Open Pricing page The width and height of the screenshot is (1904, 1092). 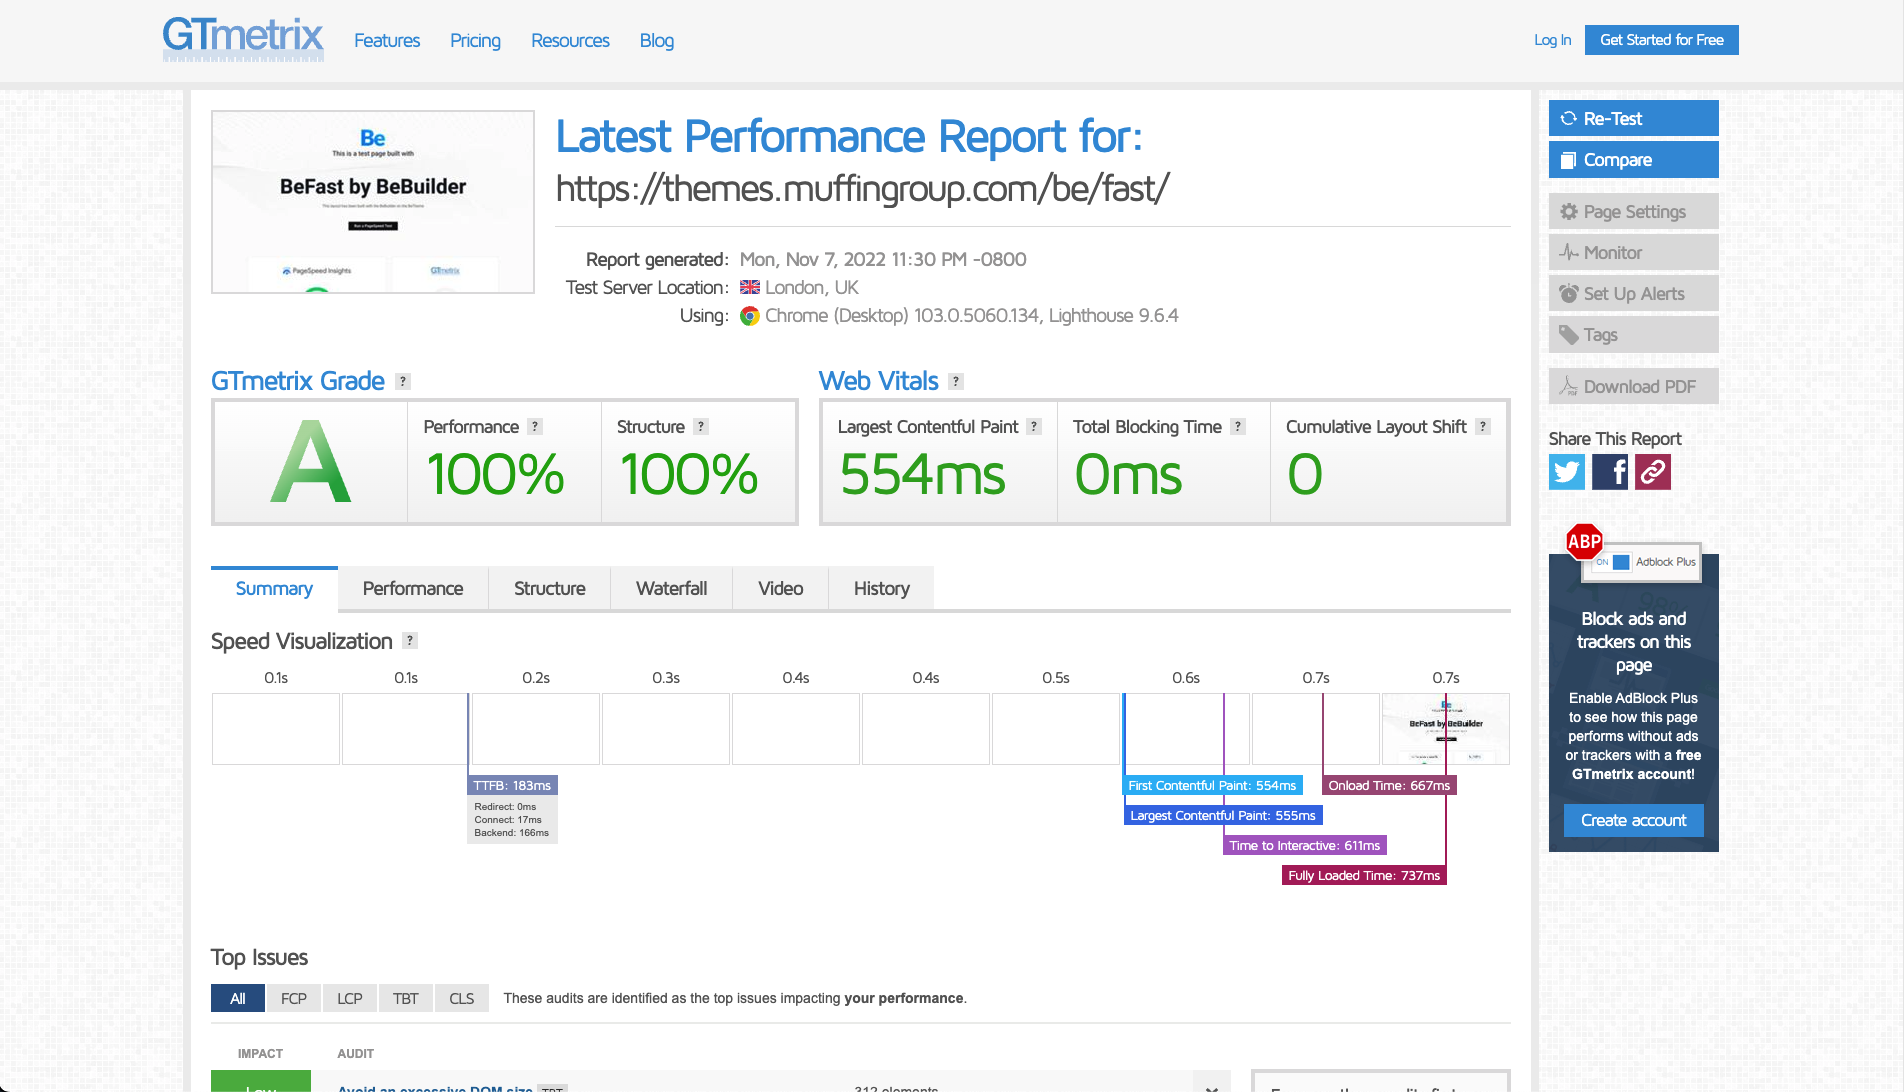[x=475, y=40]
